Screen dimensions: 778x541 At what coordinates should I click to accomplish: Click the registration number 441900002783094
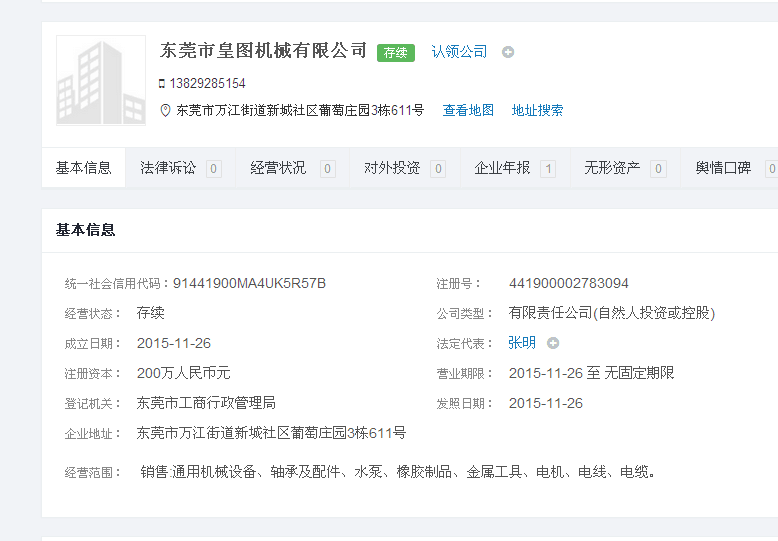[568, 283]
